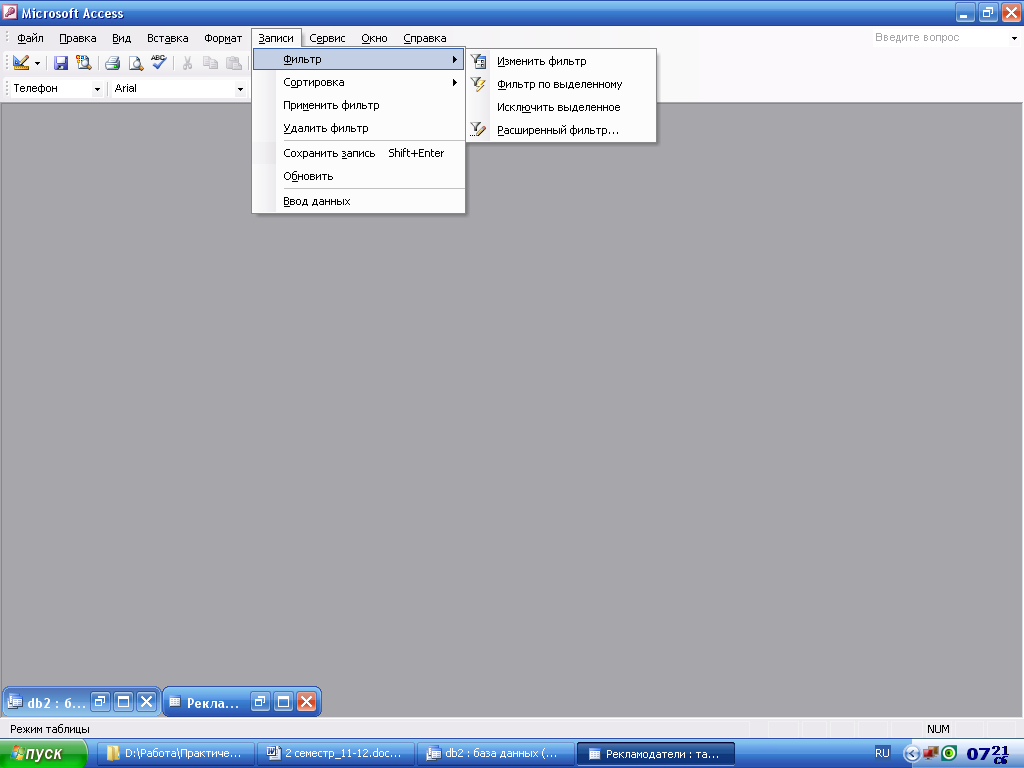Choose Сохранить запись menu entry
This screenshot has height=768, width=1024.
[x=359, y=153]
